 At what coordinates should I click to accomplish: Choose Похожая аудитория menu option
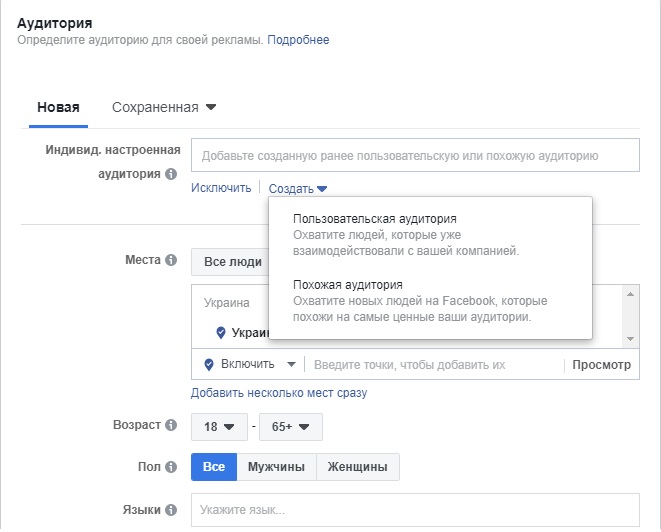coord(430,301)
